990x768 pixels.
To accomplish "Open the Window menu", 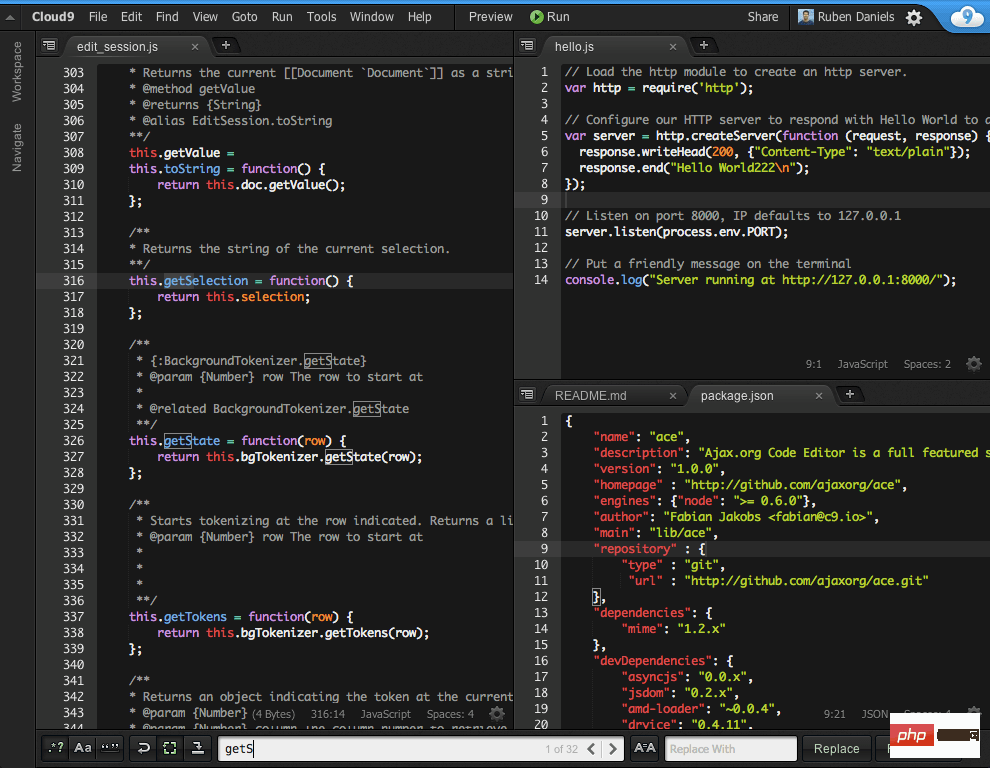I will point(372,17).
